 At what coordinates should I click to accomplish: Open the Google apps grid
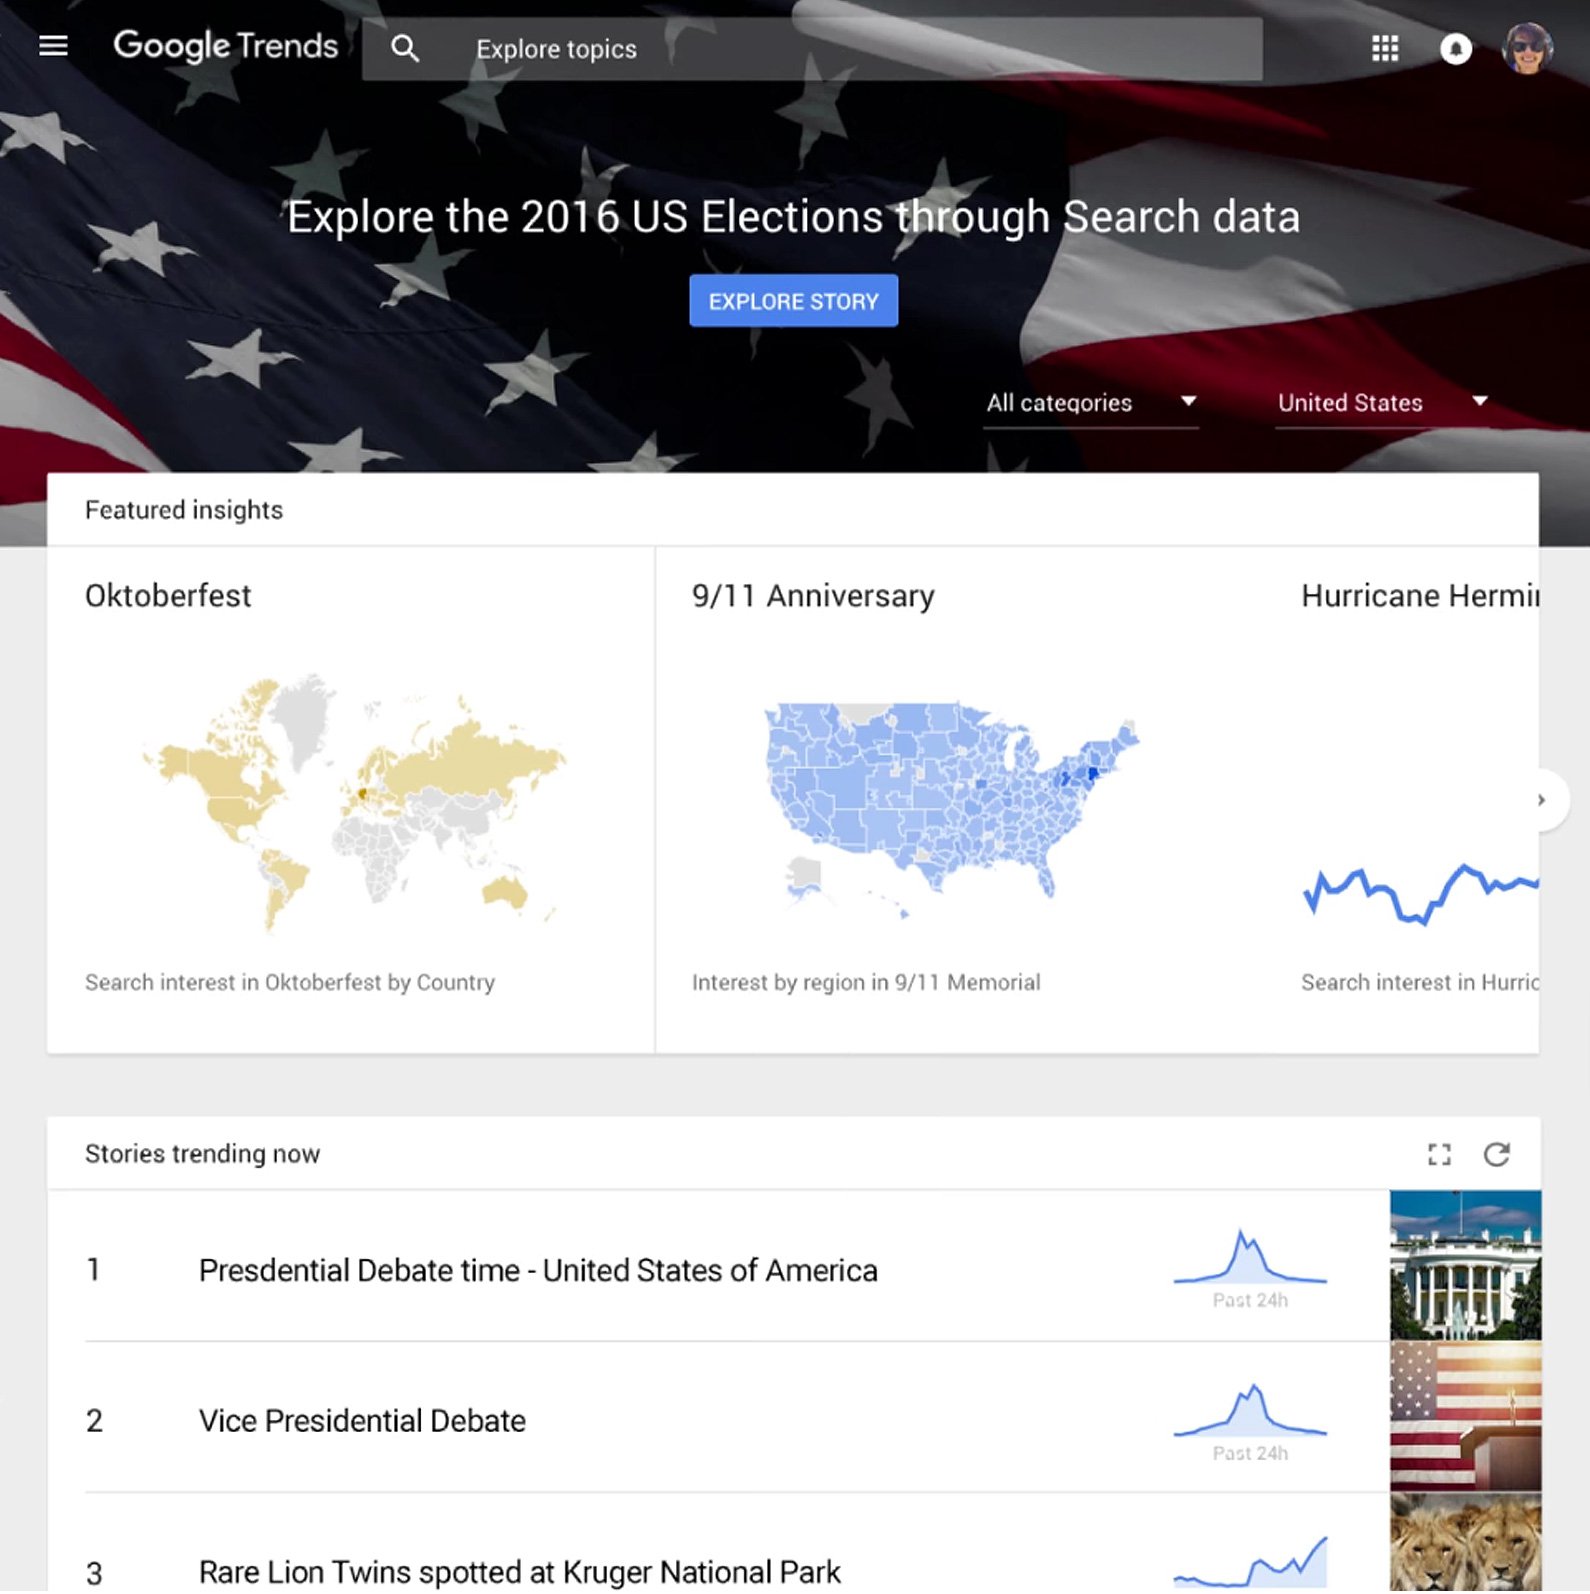(1385, 48)
